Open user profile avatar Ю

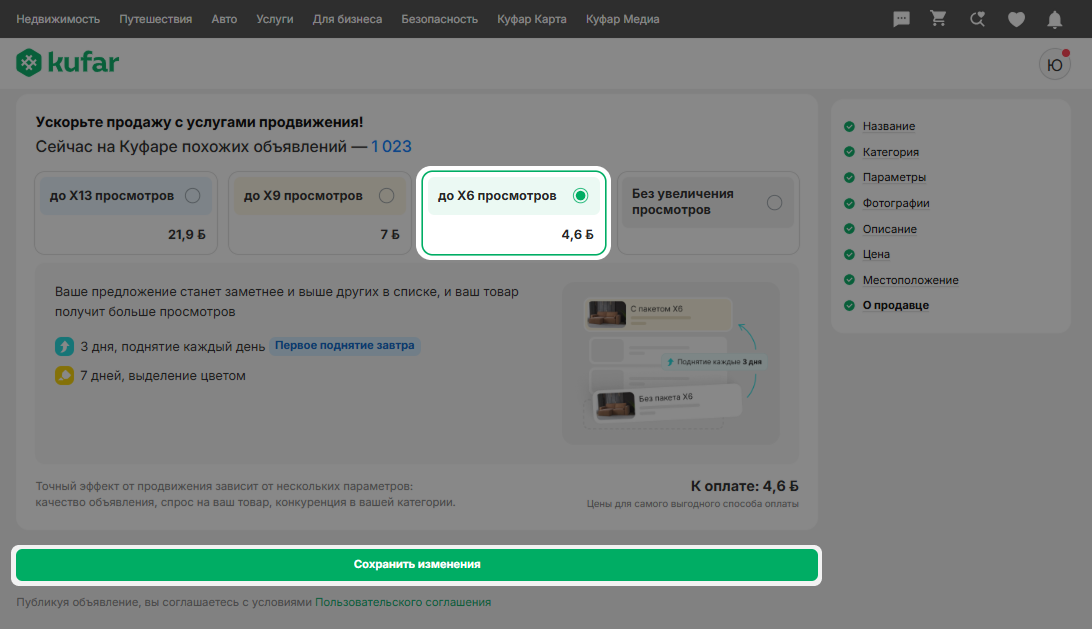1054,65
